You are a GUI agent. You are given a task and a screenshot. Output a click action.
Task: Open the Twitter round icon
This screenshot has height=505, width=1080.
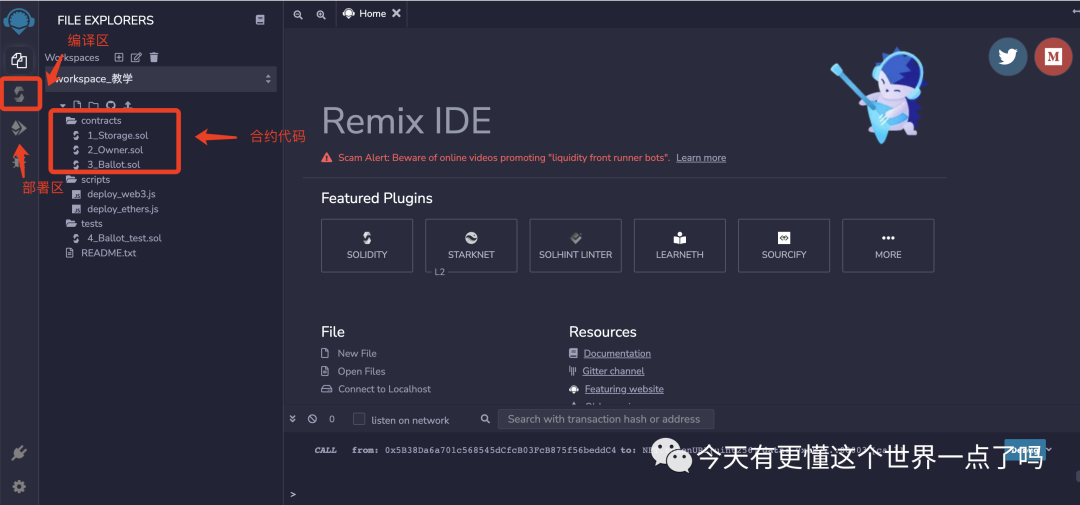tap(1008, 56)
